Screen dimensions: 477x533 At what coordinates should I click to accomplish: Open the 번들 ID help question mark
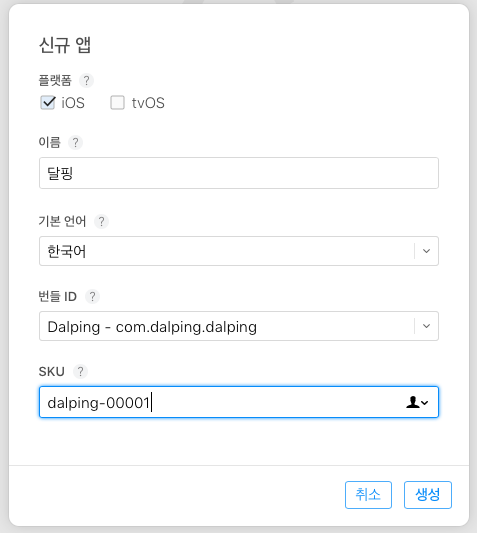click(x=92, y=296)
